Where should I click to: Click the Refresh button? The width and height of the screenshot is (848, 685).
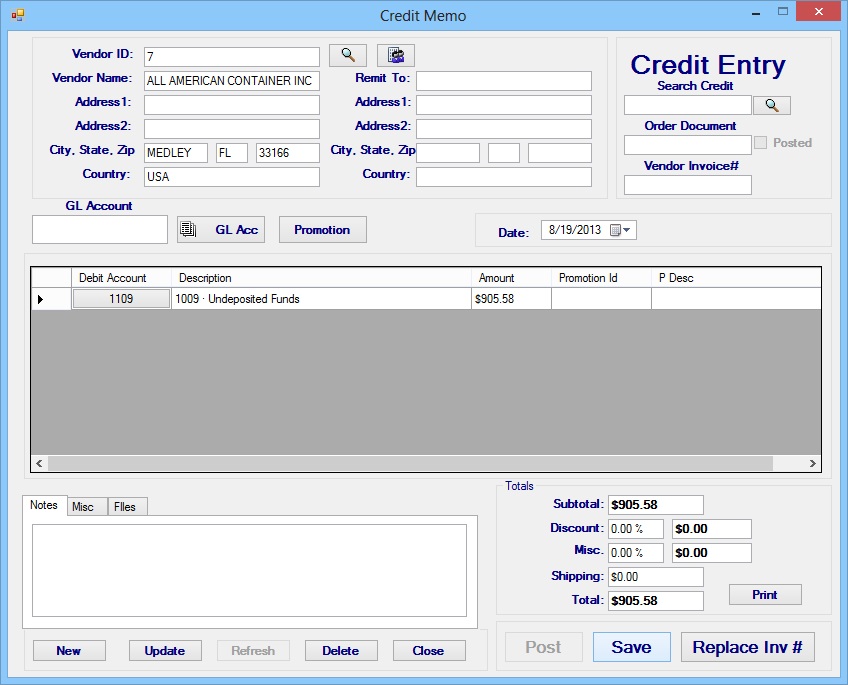pos(253,650)
